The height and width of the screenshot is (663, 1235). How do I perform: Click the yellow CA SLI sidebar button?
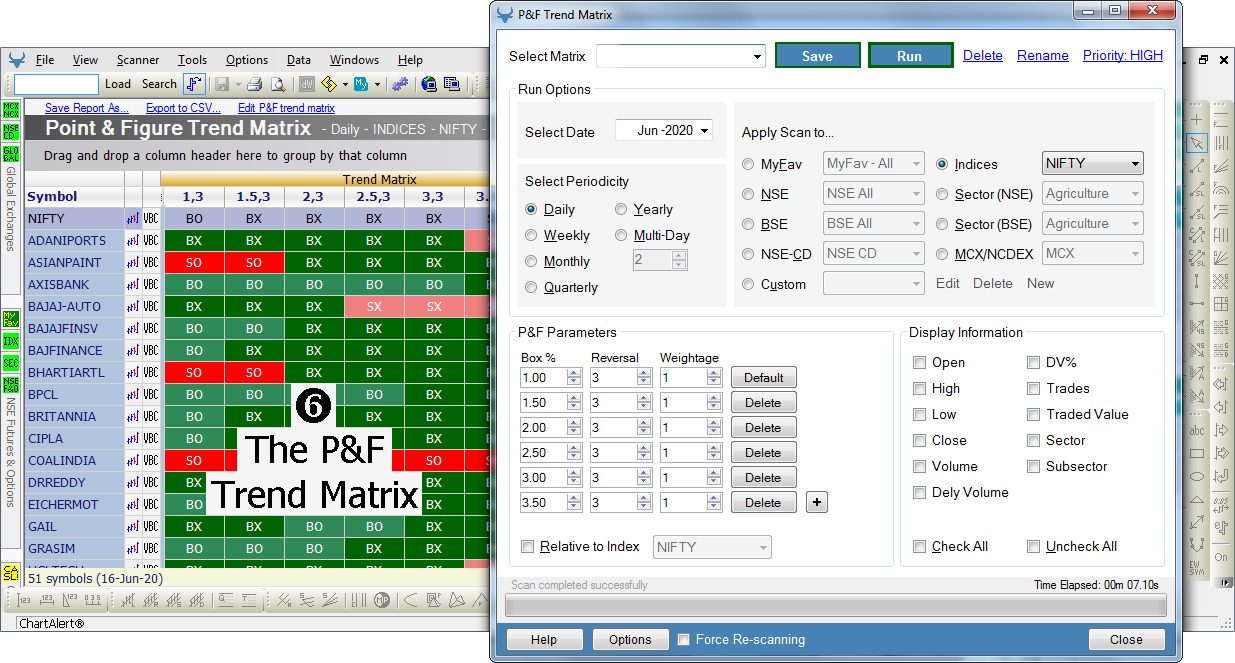tap(11, 573)
